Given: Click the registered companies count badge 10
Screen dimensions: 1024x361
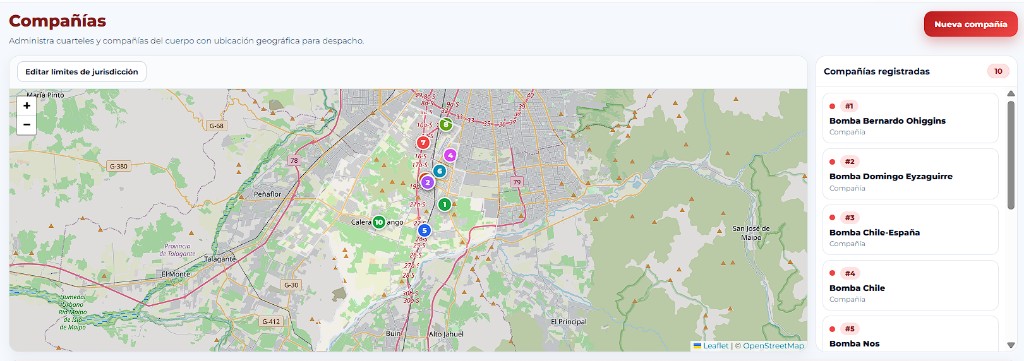Looking at the screenshot, I should [998, 72].
